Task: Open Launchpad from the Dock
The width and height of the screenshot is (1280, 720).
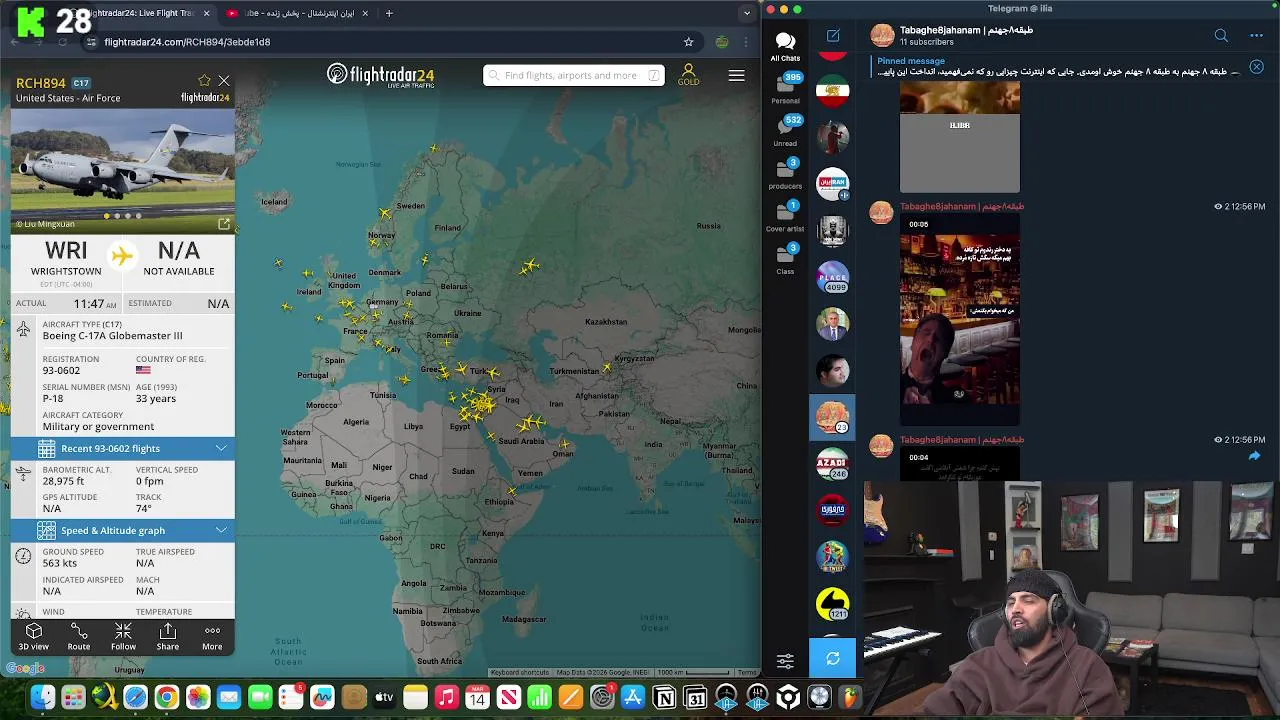Action: (x=73, y=698)
